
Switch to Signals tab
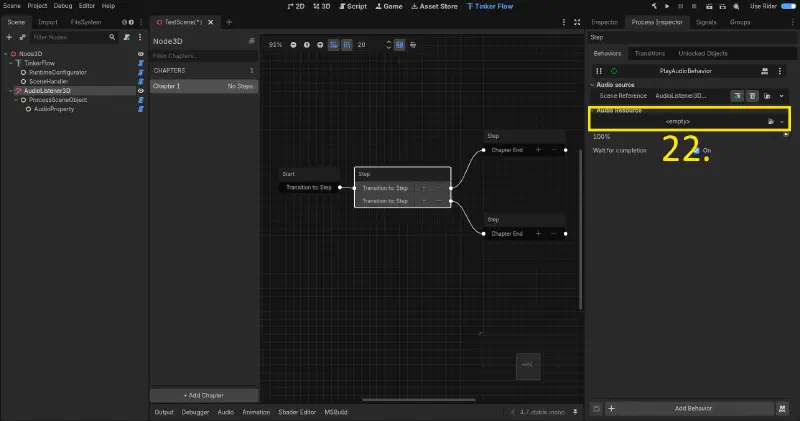[706, 22]
